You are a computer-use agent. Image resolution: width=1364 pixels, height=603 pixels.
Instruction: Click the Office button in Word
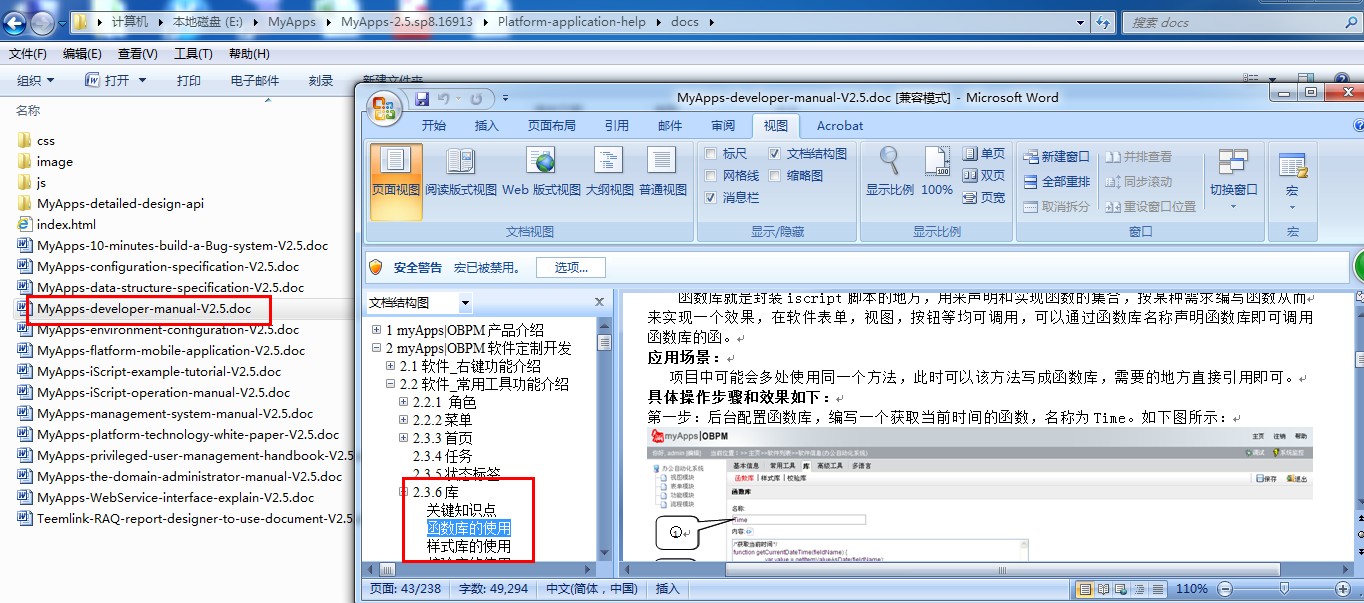(386, 107)
